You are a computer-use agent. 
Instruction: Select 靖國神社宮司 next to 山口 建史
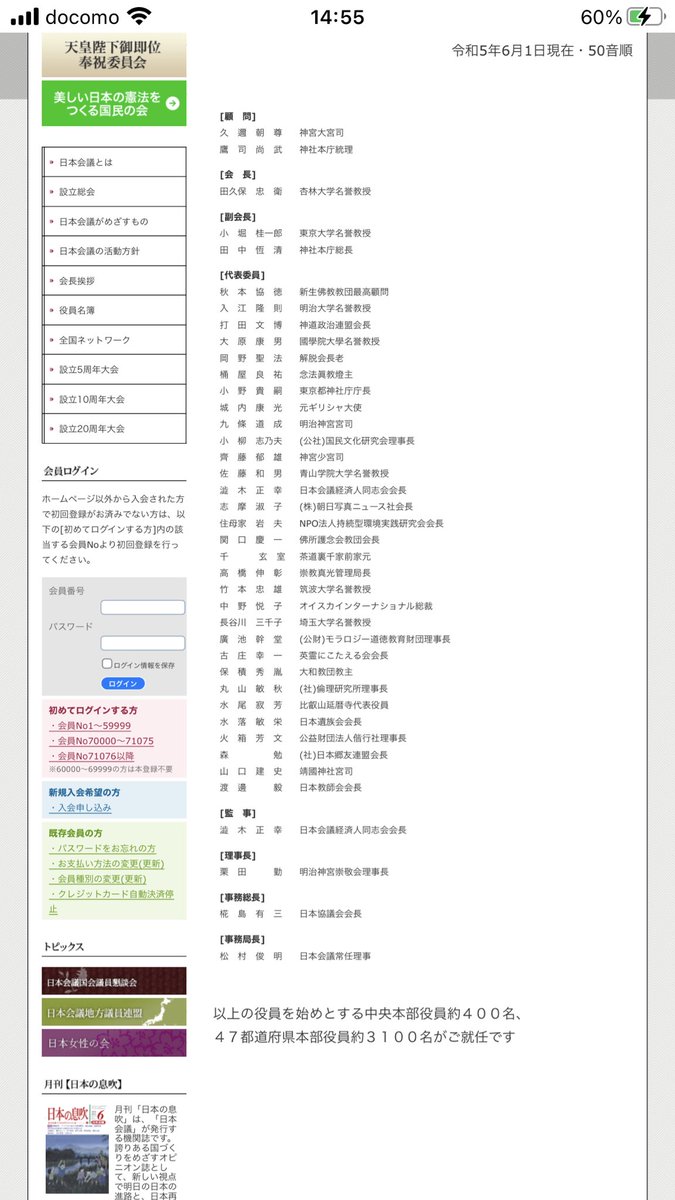point(326,771)
